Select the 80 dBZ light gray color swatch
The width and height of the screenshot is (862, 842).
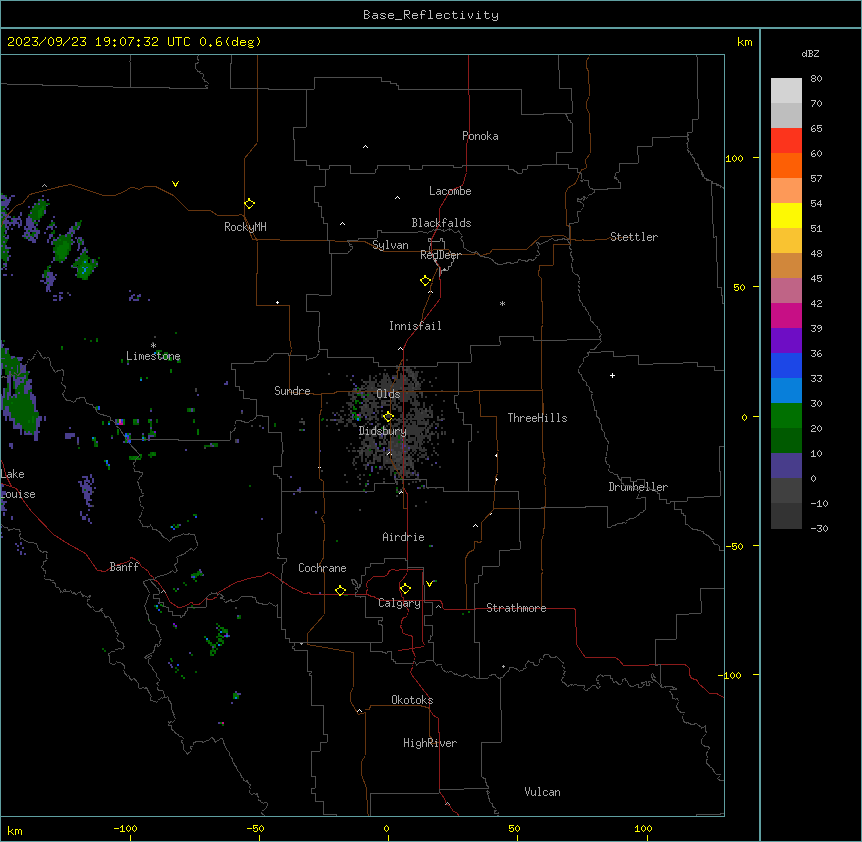click(786, 91)
